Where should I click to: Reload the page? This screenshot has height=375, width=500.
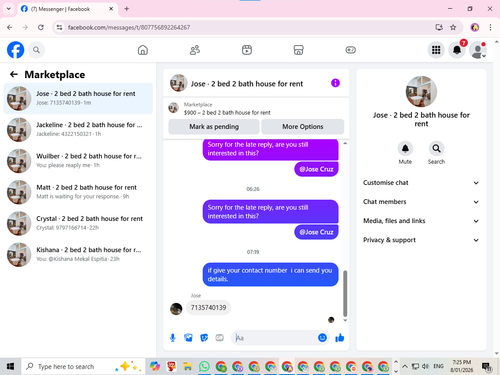(41, 27)
